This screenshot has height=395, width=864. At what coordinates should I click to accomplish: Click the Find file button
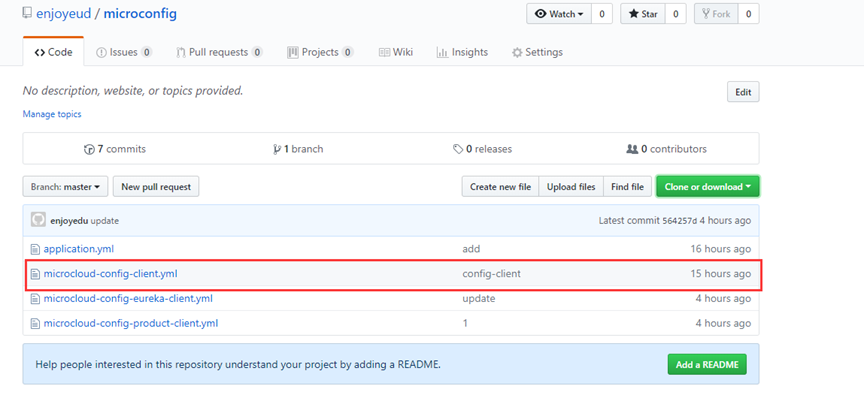click(627, 187)
